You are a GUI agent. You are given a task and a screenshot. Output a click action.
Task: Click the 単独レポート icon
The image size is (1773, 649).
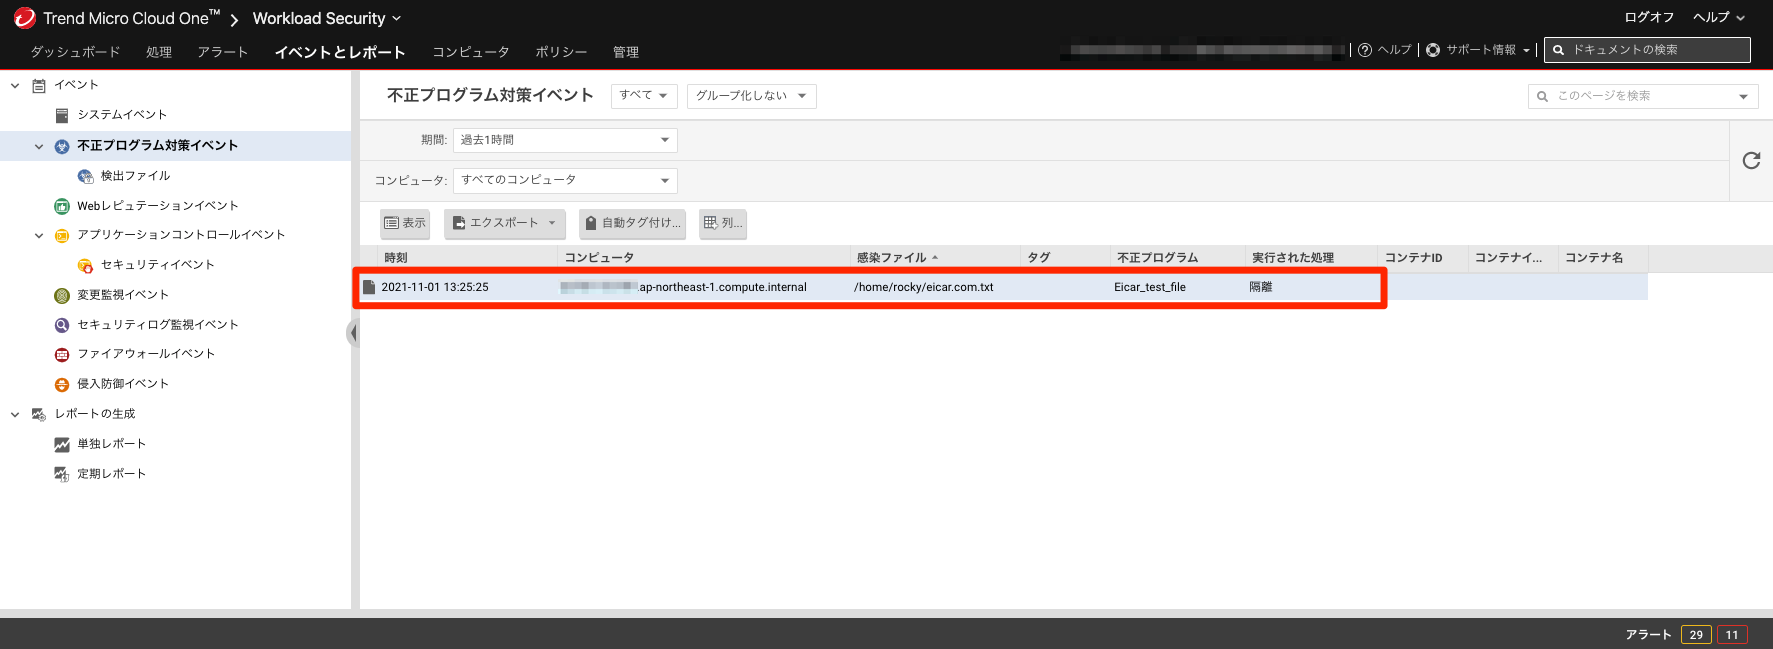[x=62, y=444]
